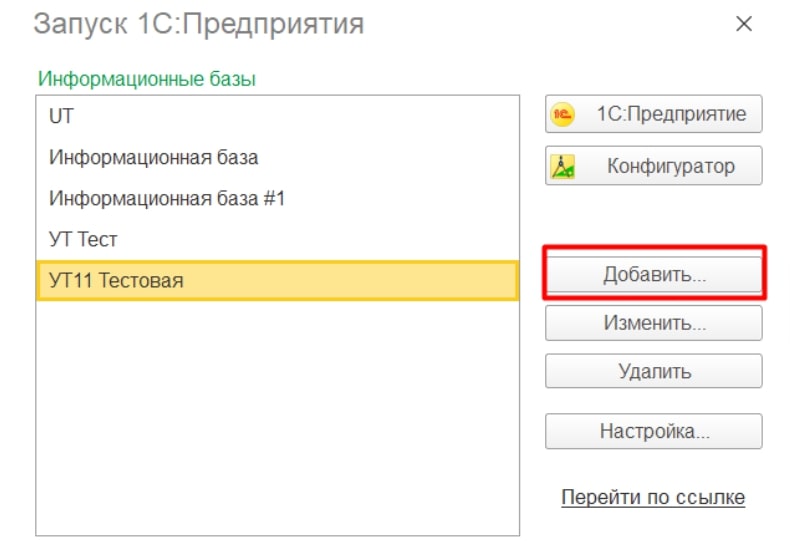Click the 1C yellow logo icon
The image size is (790, 541).
[562, 114]
